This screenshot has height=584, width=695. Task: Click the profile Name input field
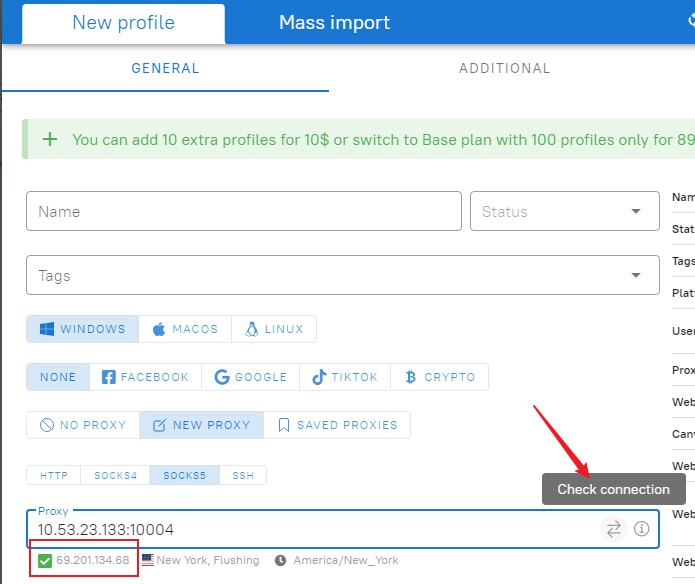[243, 212]
